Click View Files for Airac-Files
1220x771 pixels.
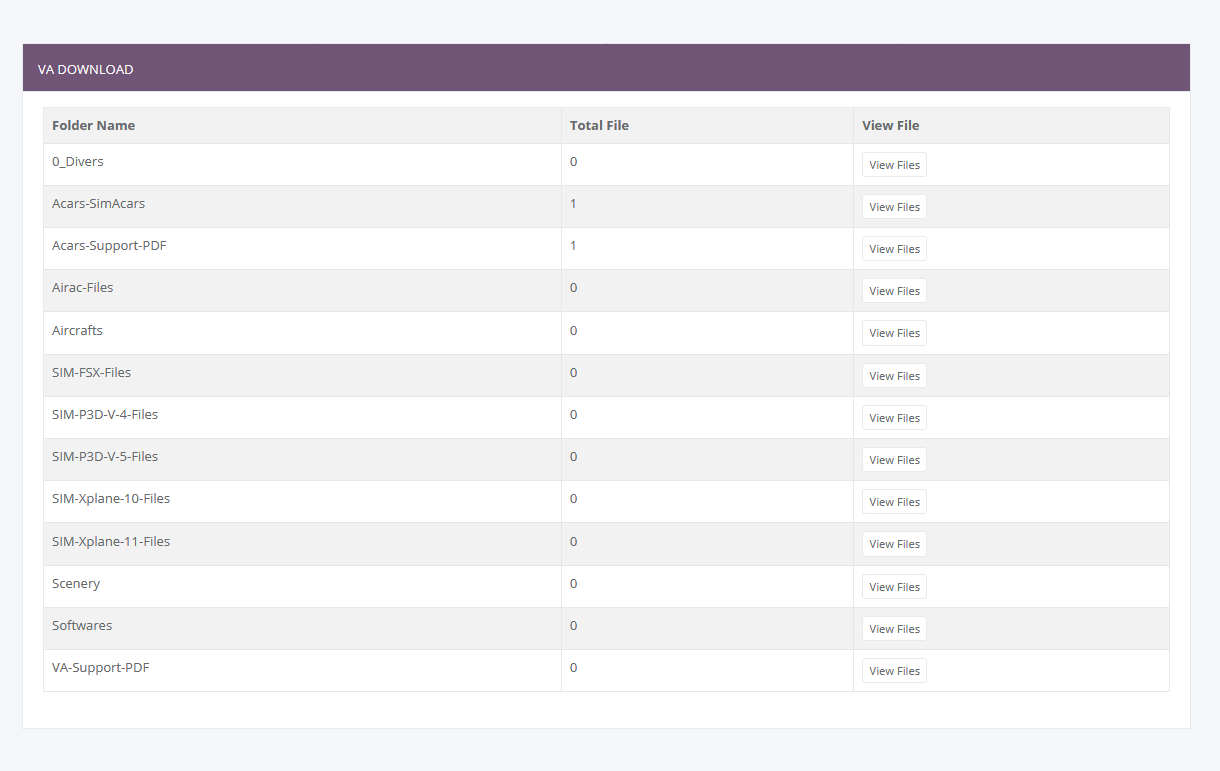click(894, 291)
